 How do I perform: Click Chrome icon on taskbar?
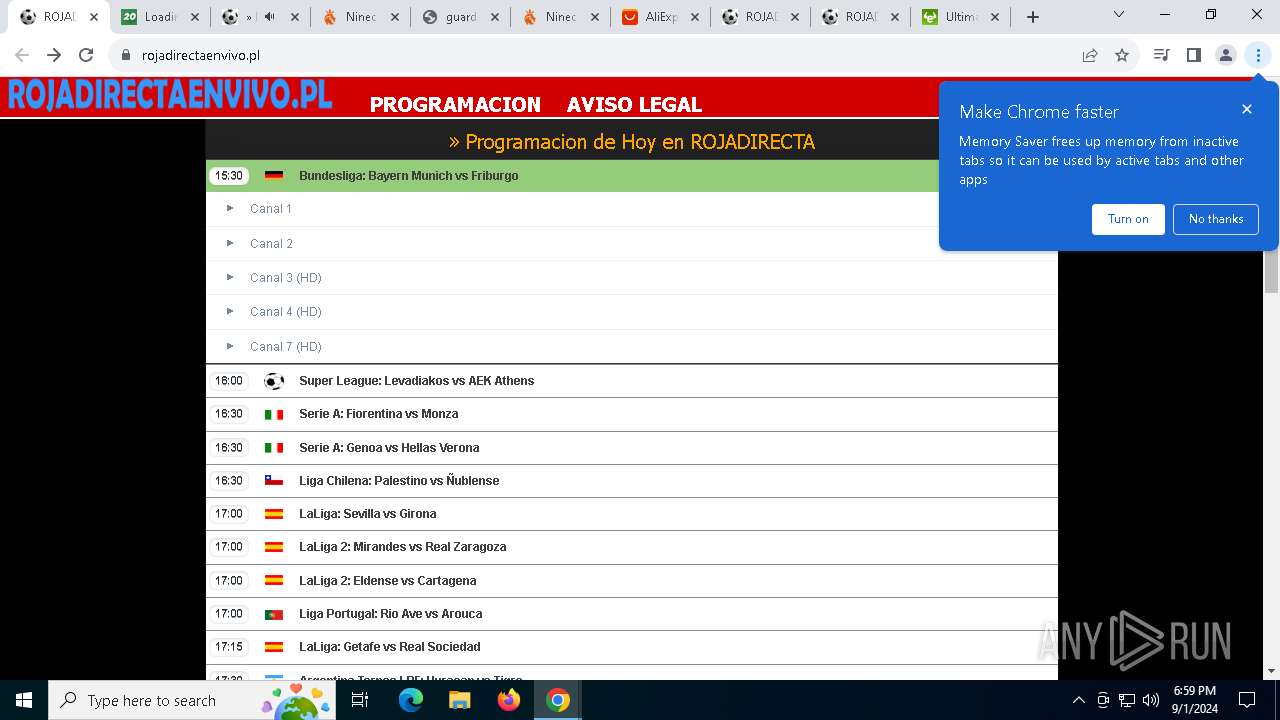pyautogui.click(x=558, y=700)
